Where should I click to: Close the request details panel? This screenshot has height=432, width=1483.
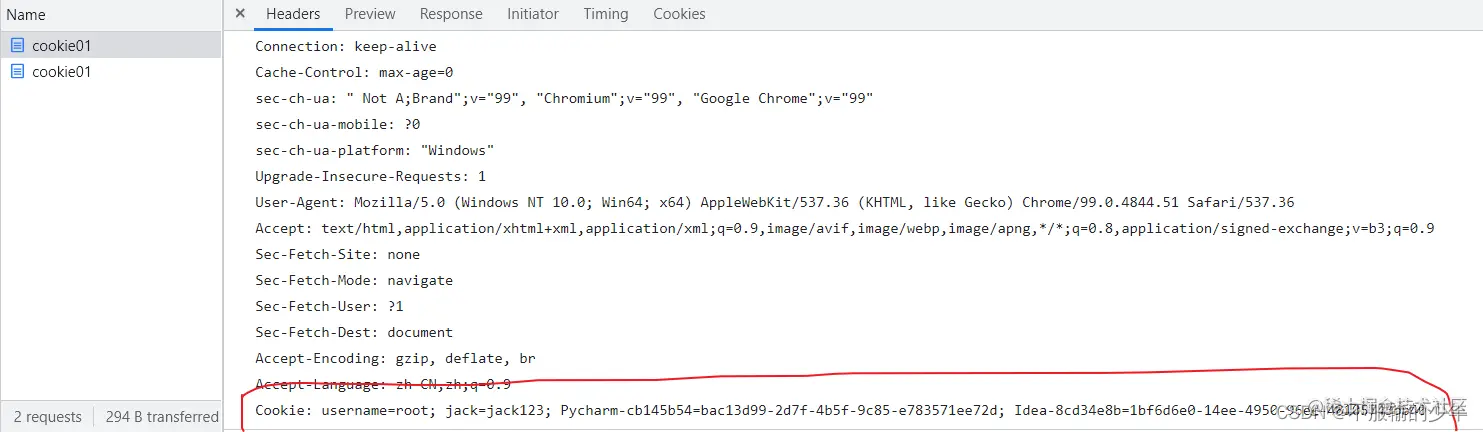coord(240,14)
